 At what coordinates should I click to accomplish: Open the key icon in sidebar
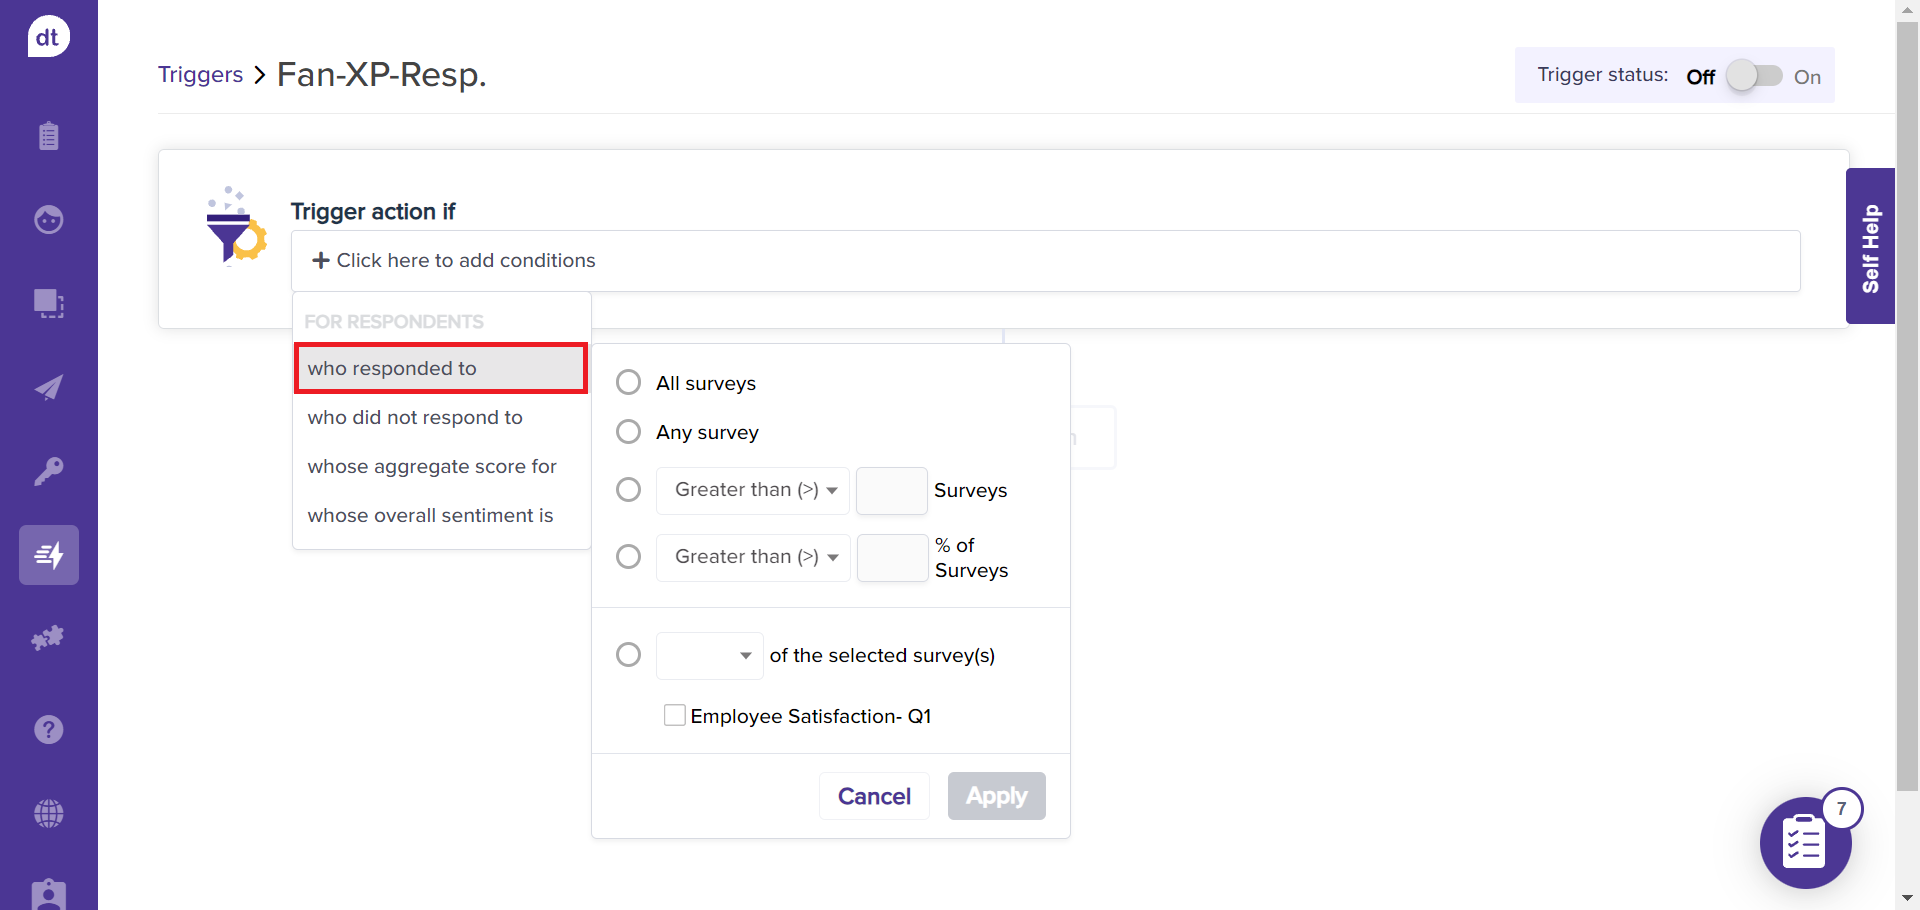[x=48, y=471]
